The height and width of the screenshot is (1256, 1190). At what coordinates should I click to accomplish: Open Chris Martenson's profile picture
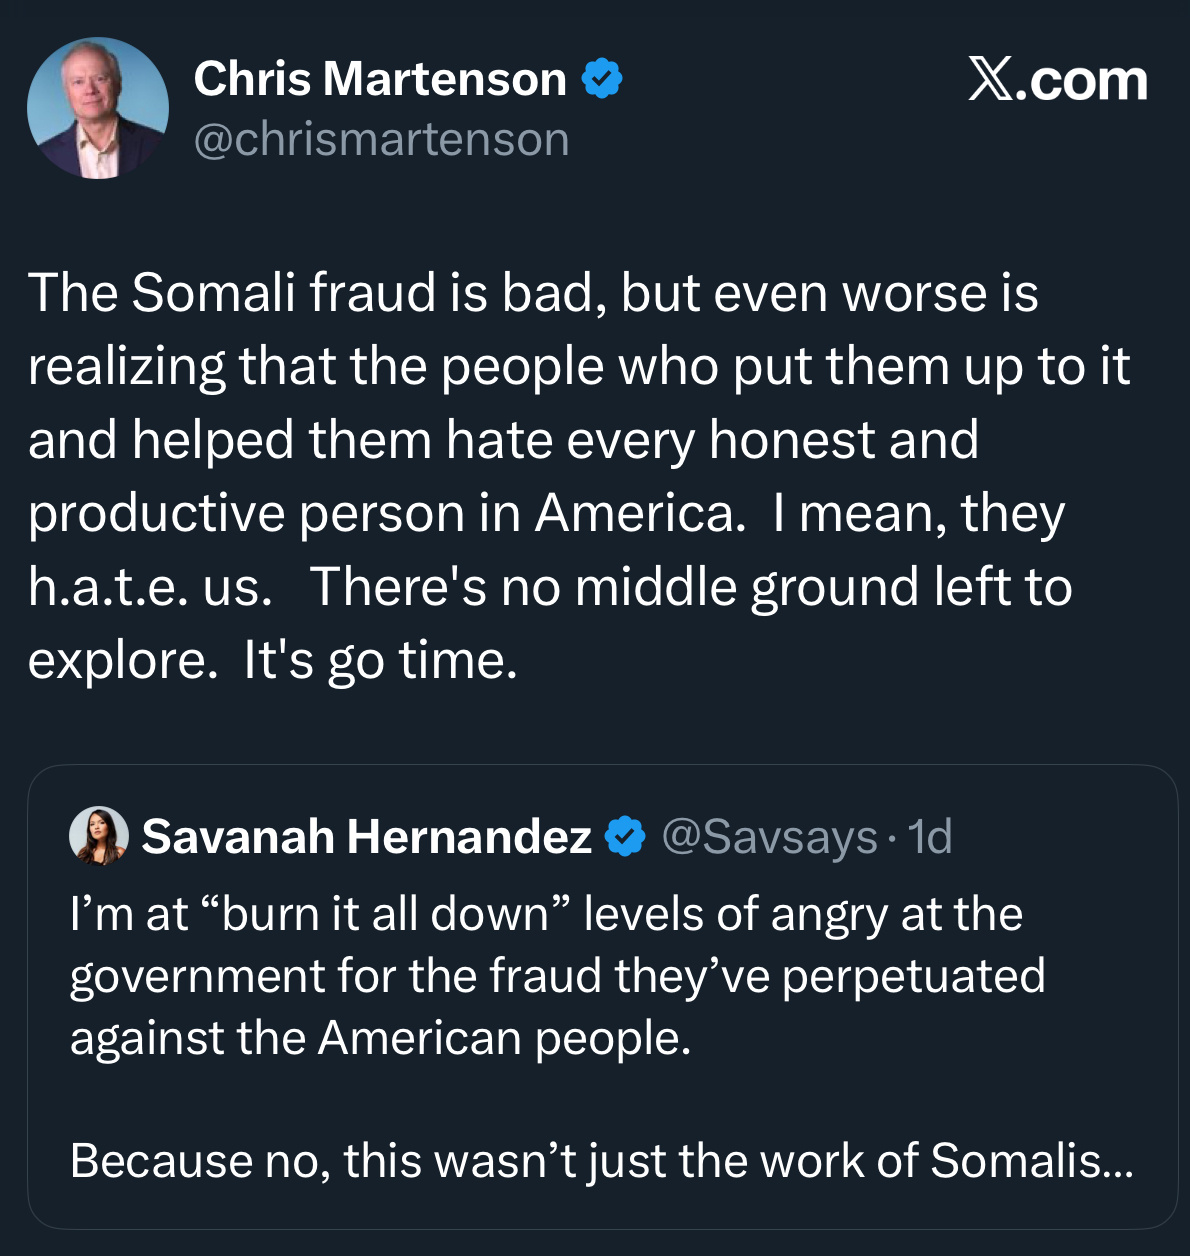pos(98,108)
